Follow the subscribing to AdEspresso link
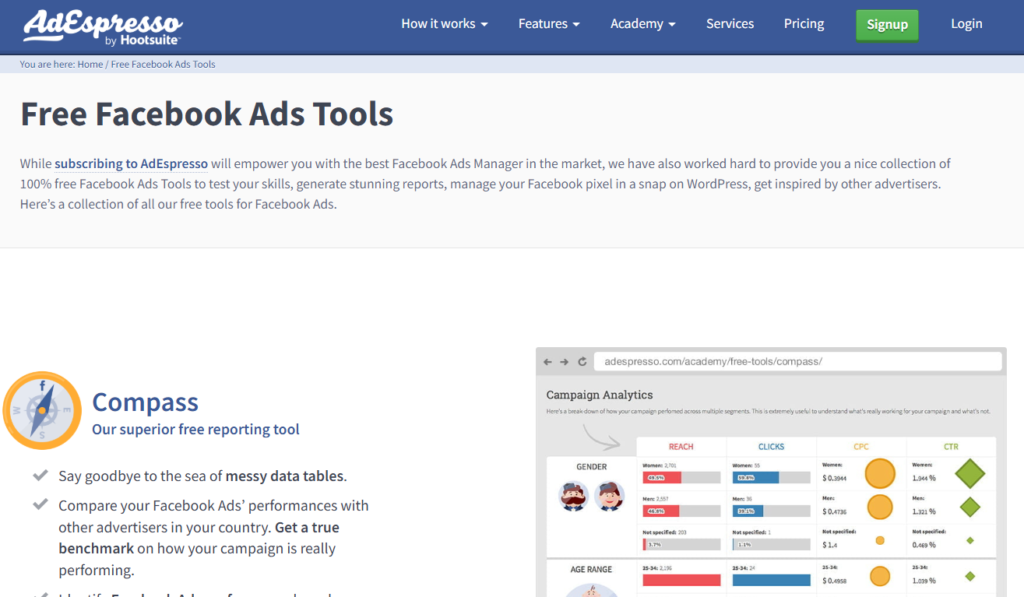 [x=131, y=163]
